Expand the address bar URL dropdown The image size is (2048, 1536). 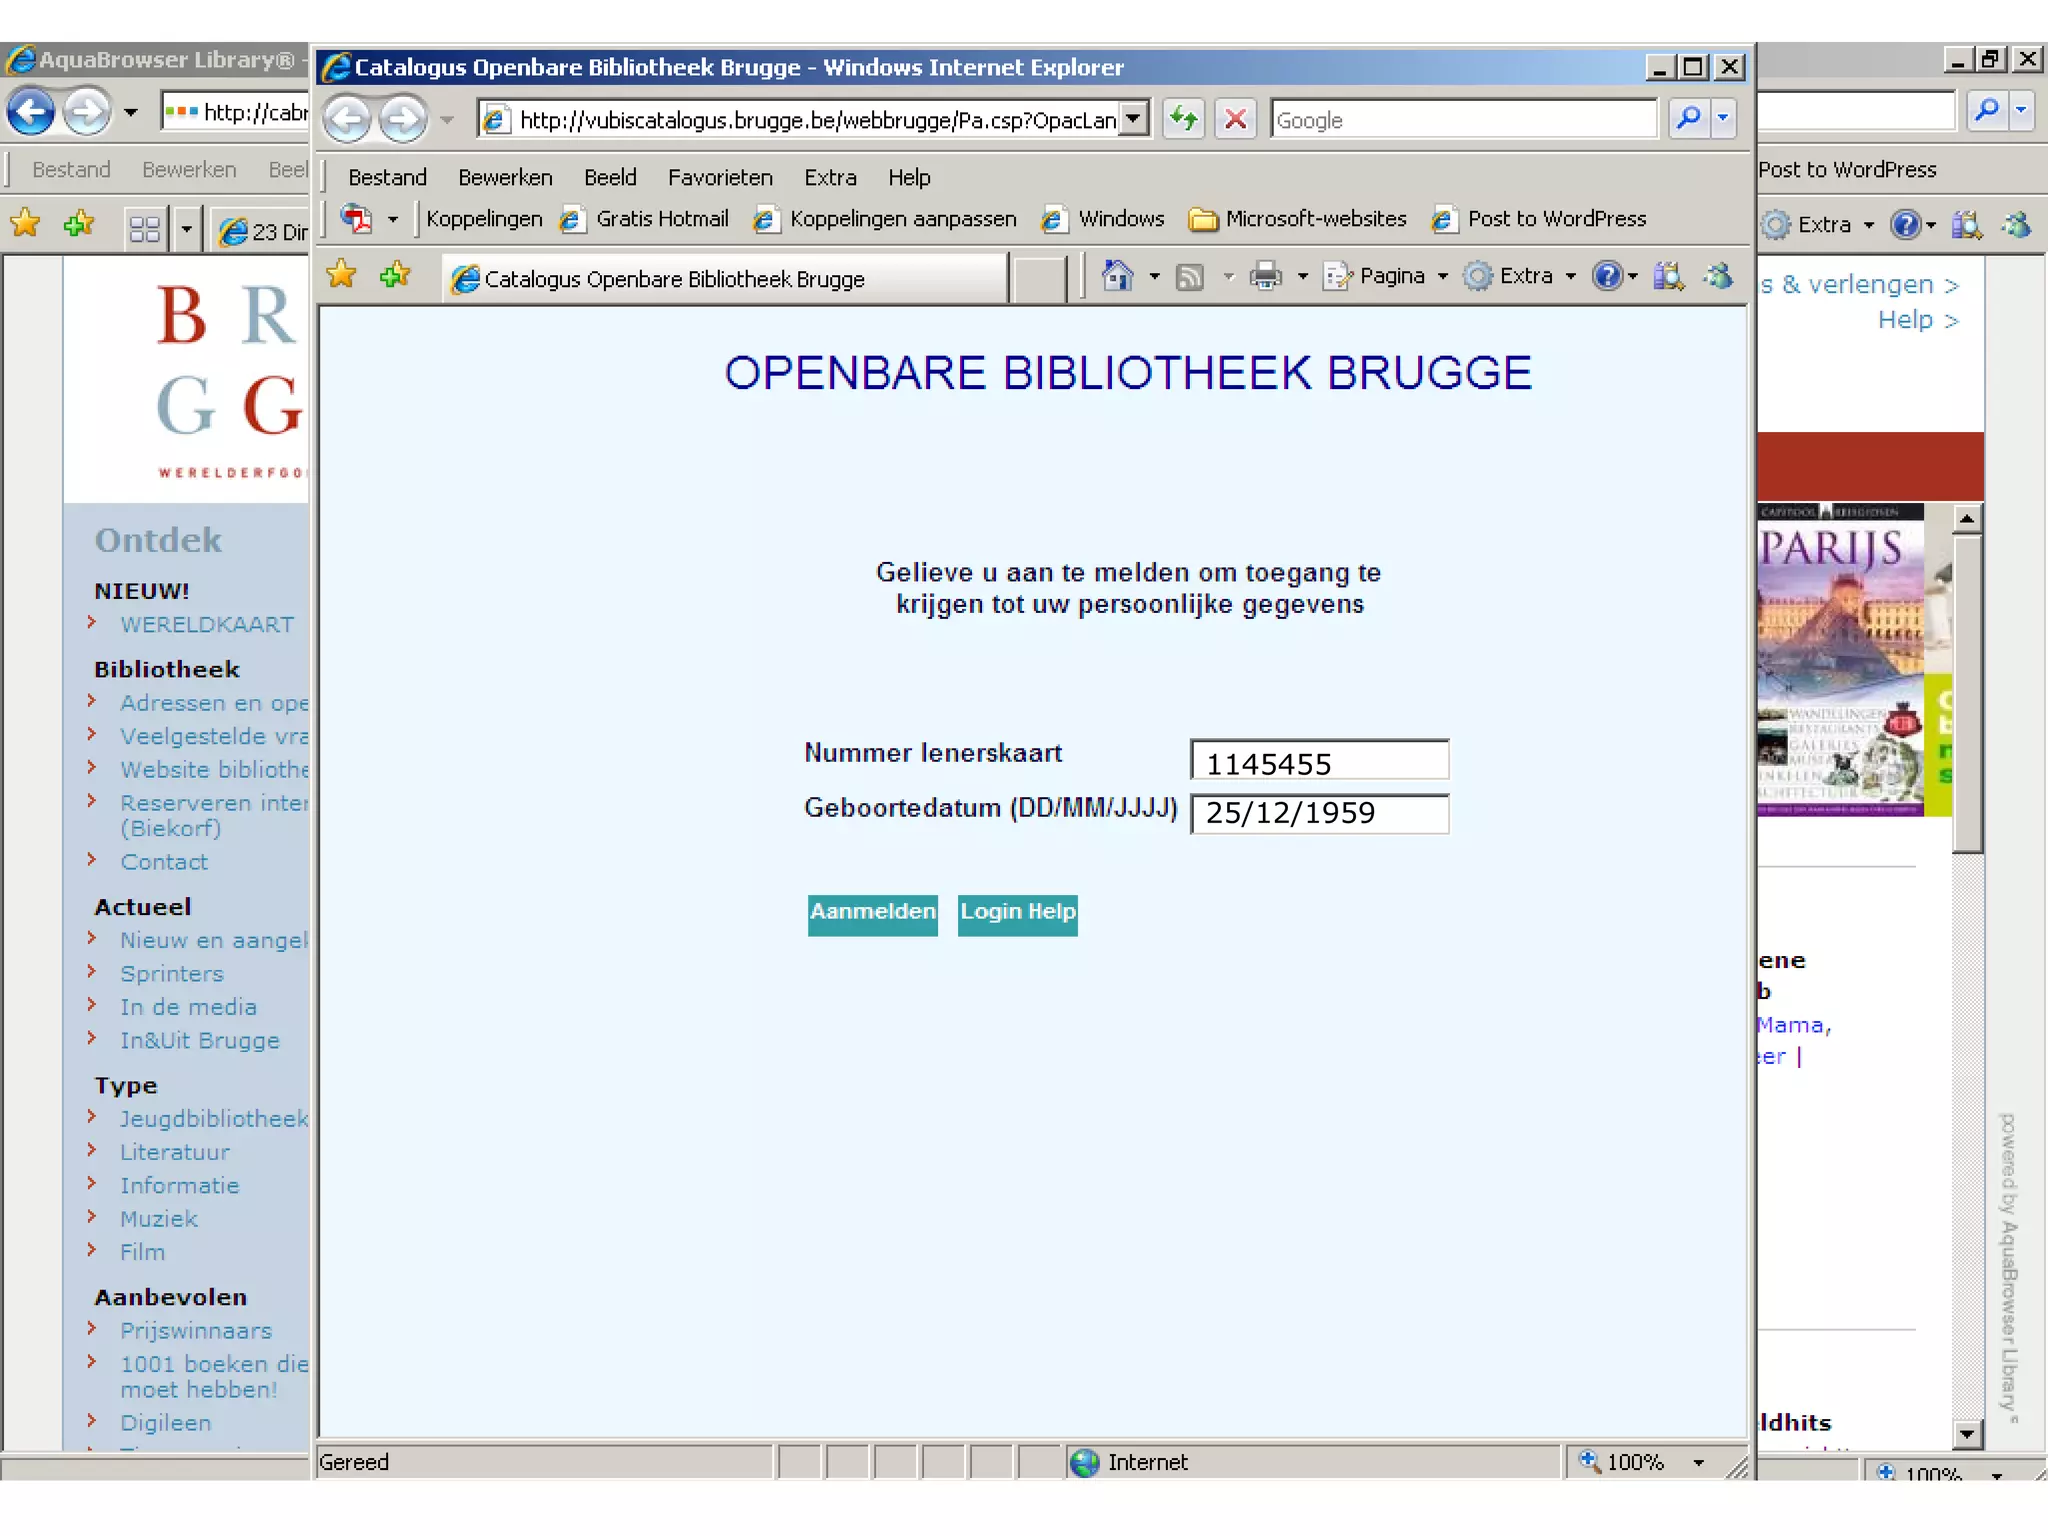pos(1133,120)
